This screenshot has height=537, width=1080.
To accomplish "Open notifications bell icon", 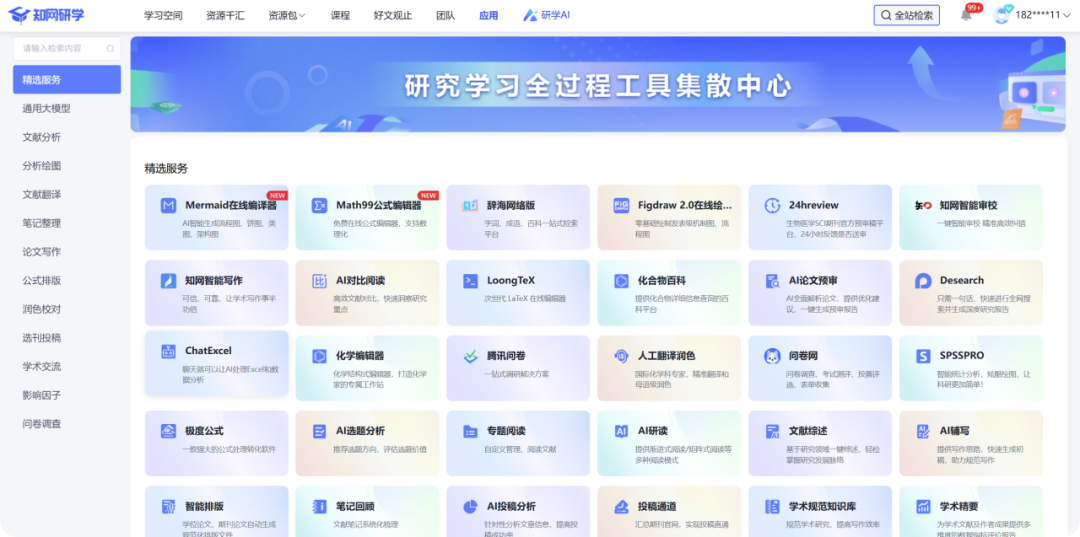I will [966, 15].
